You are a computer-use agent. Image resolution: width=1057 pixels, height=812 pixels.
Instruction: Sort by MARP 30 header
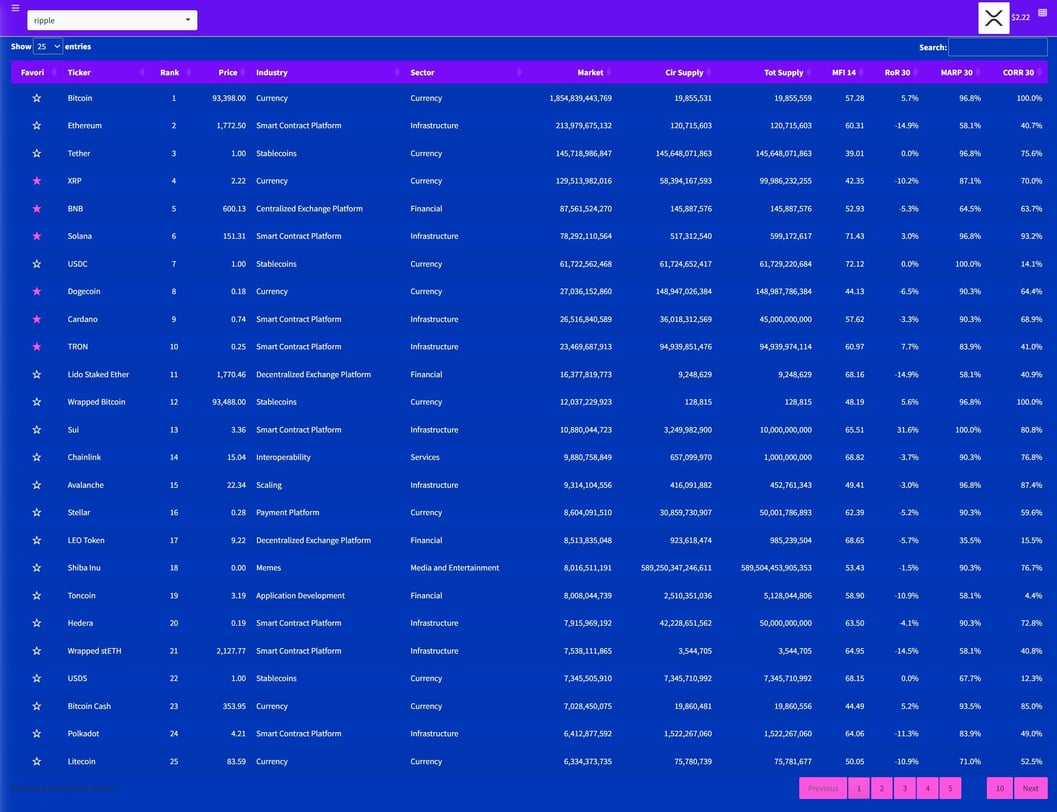pyautogui.click(x=955, y=72)
